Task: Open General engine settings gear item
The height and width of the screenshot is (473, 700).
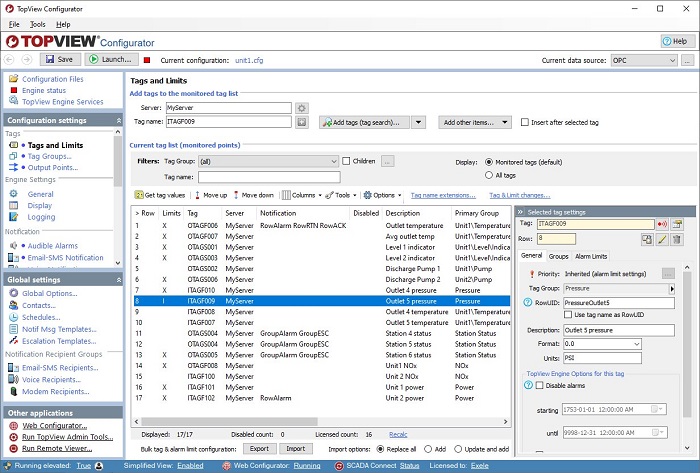Action: coord(40,194)
